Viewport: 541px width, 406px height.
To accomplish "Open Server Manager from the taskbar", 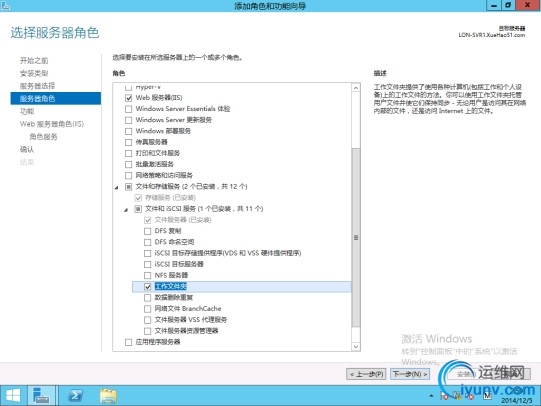I will [41, 396].
